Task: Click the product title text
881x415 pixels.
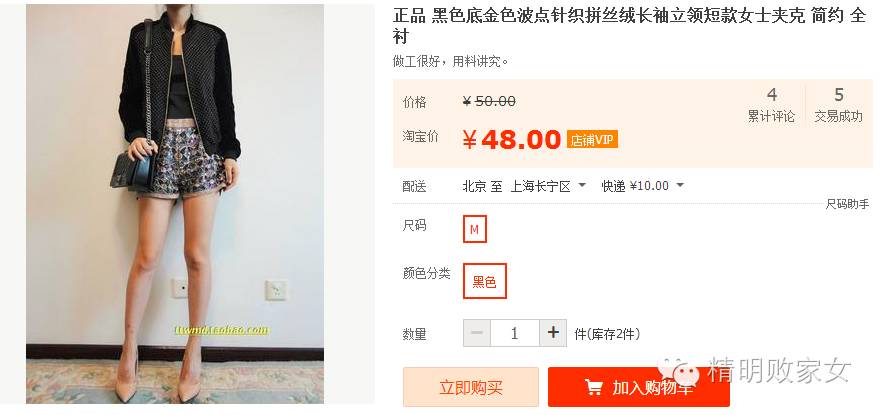Action: point(629,26)
